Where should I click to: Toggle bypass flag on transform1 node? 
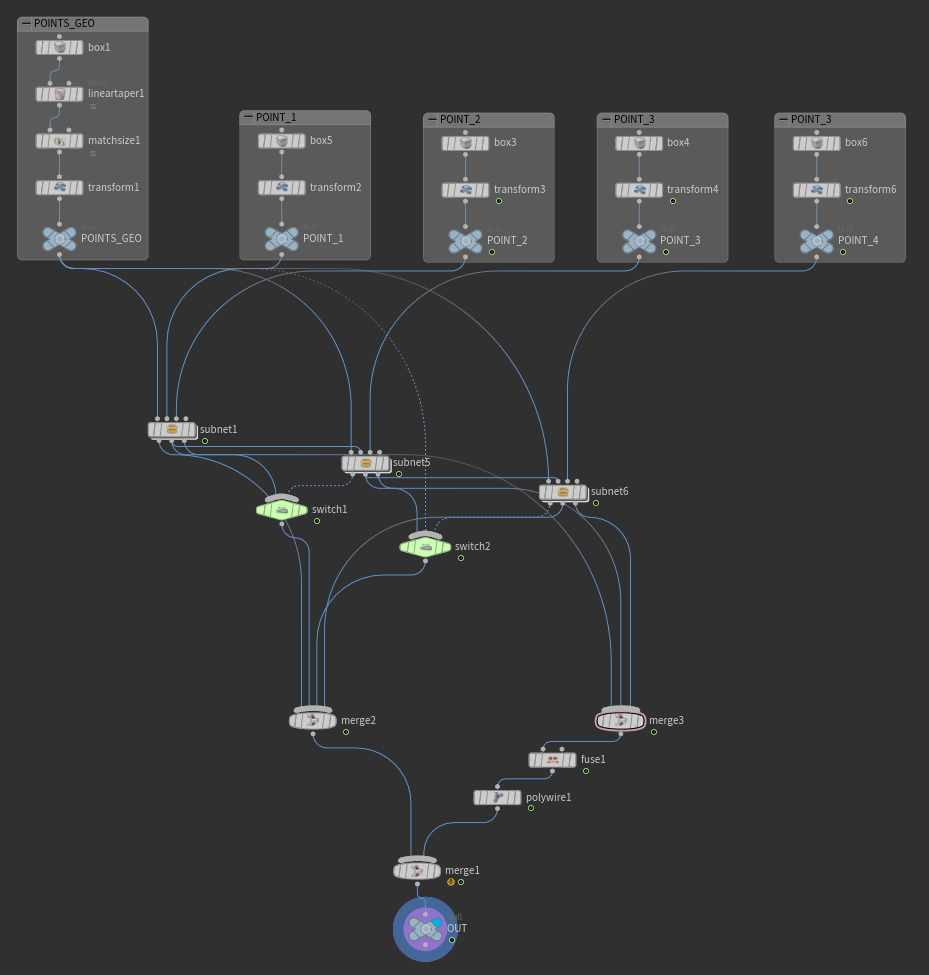tap(42, 187)
